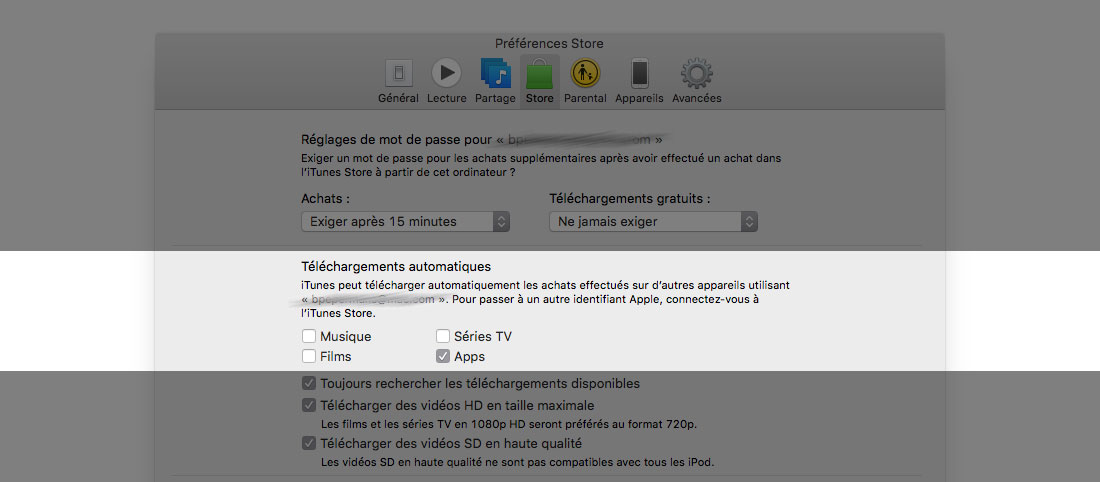Click the Téléchargements gratuits : label
Viewport: 1100px width, 482px height.
click(x=630, y=199)
